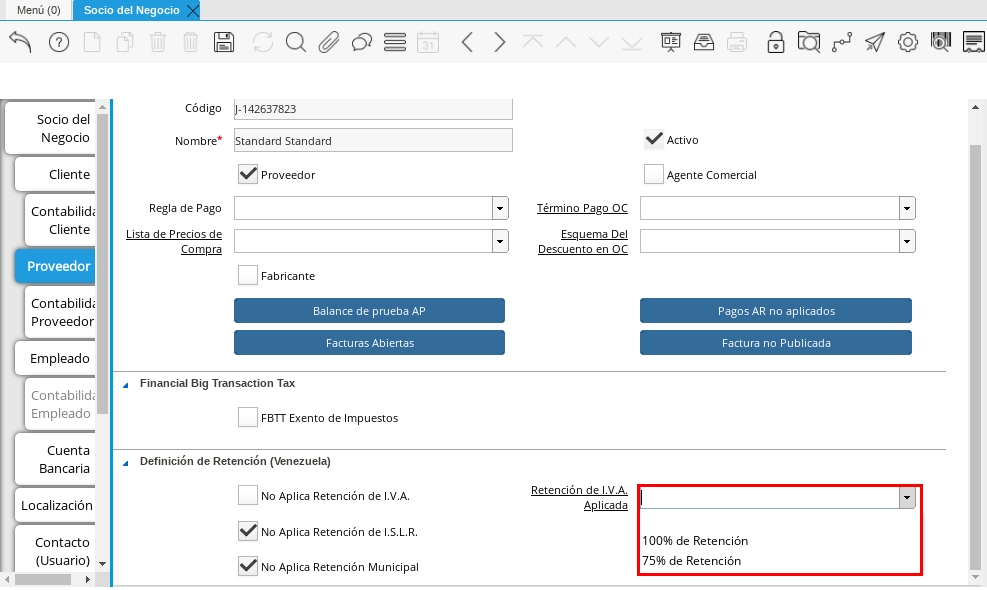Viewport: 987px width, 590px height.
Task: Switch to the Menú (0) tab
Action: 39,10
